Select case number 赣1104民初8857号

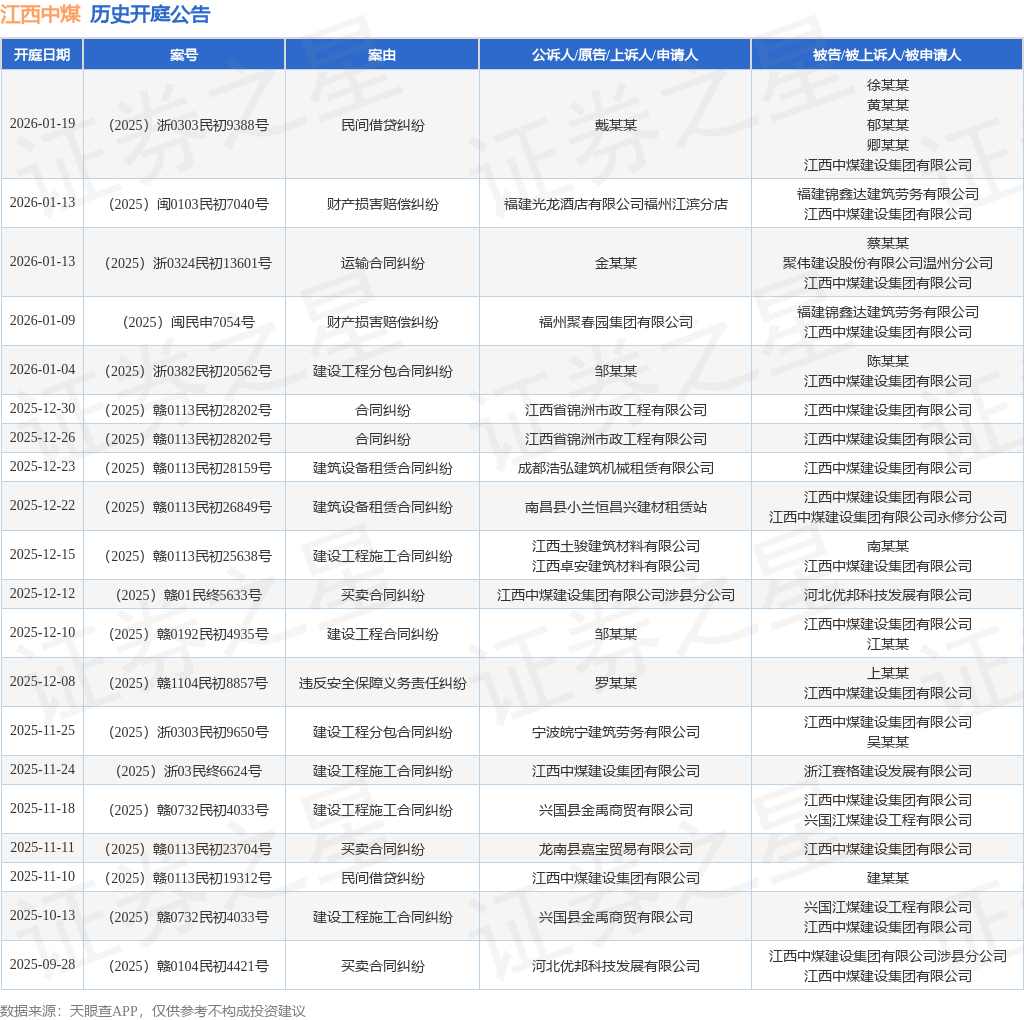188,683
